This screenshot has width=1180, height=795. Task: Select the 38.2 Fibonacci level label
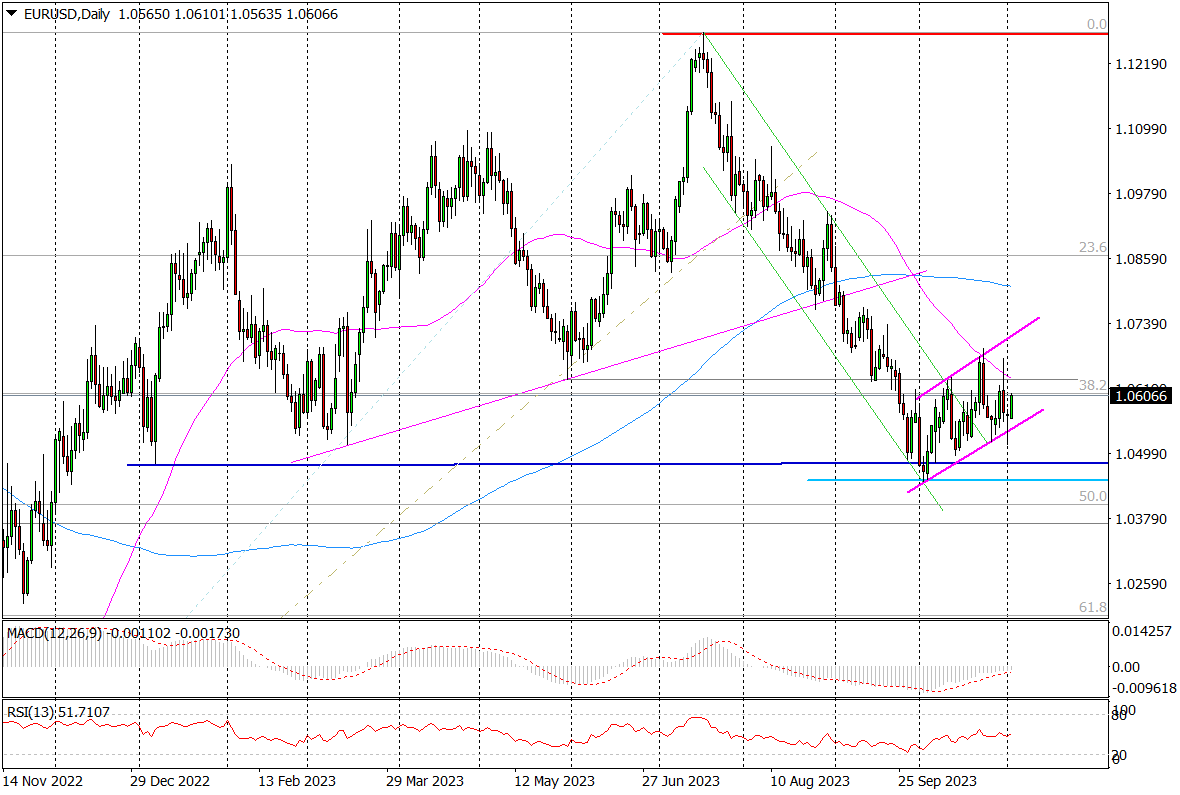(1093, 385)
